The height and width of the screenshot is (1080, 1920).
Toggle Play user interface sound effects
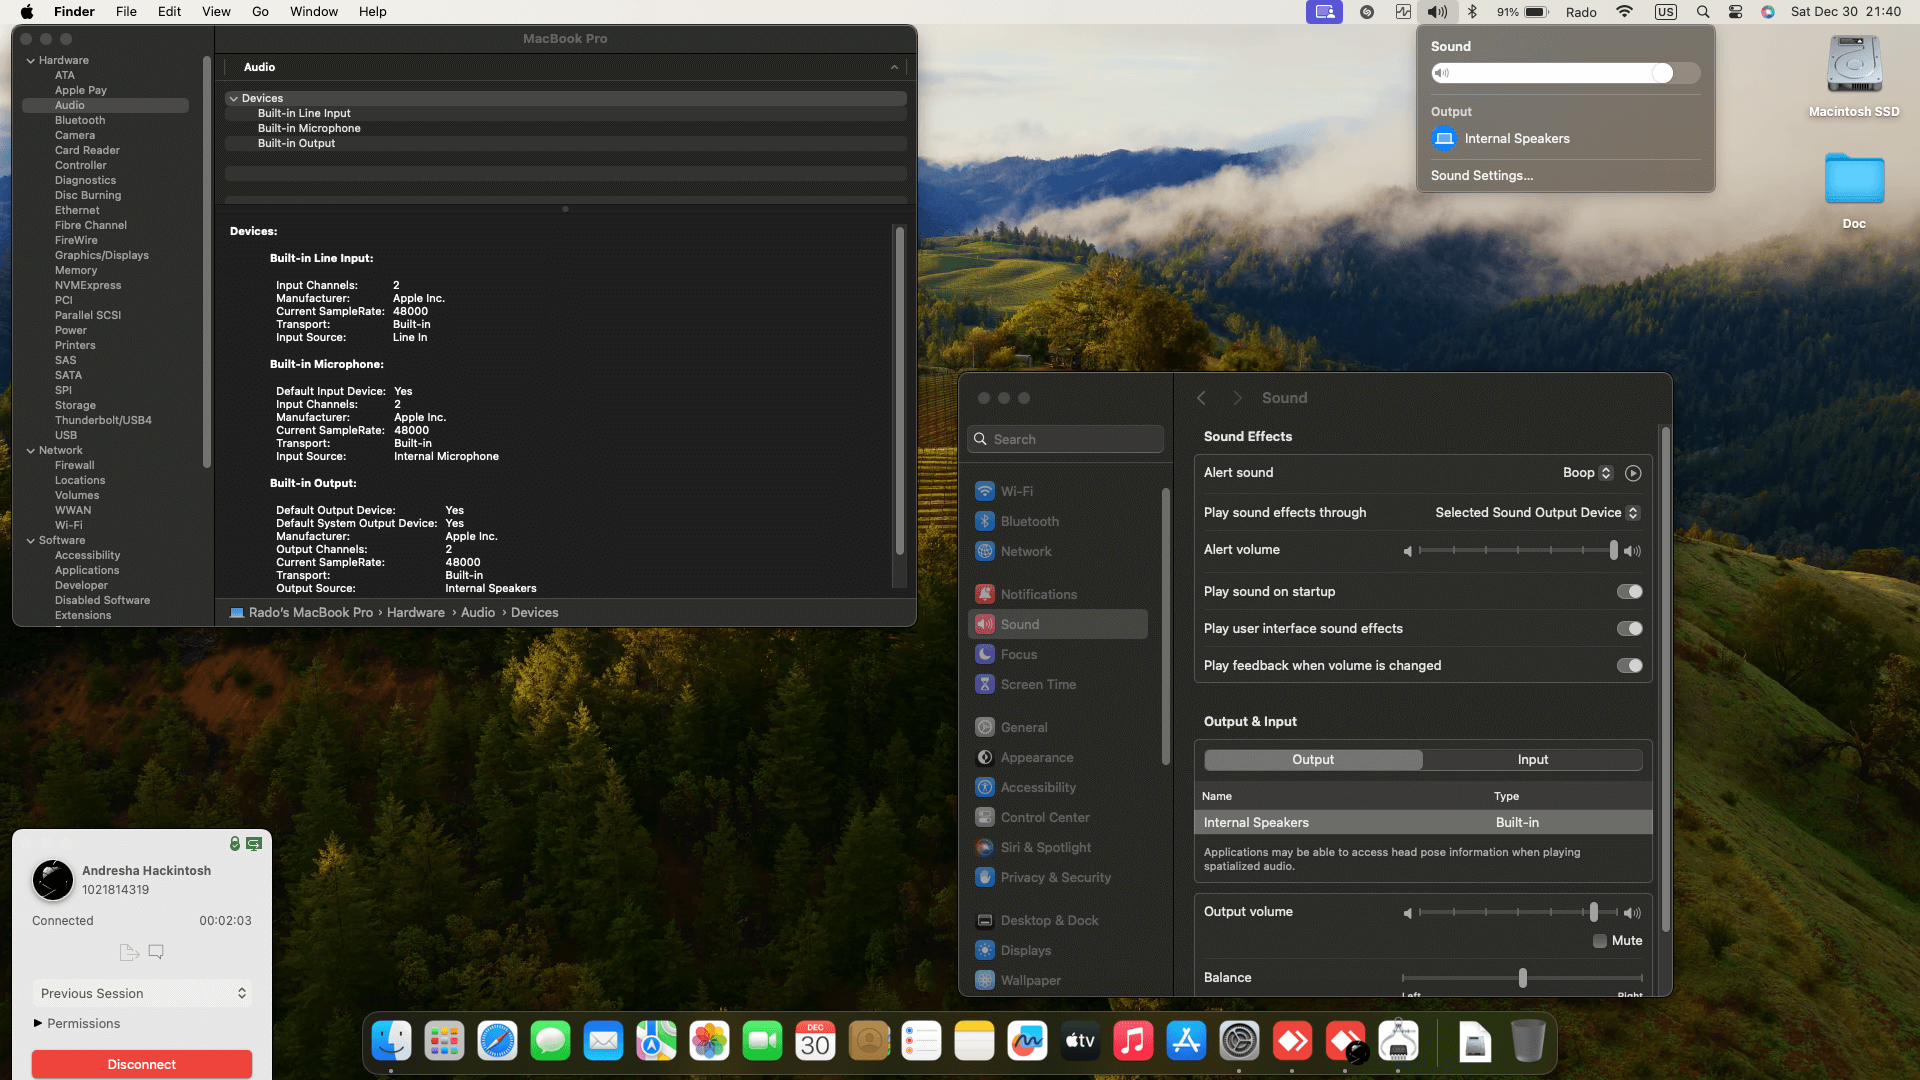(1629, 629)
